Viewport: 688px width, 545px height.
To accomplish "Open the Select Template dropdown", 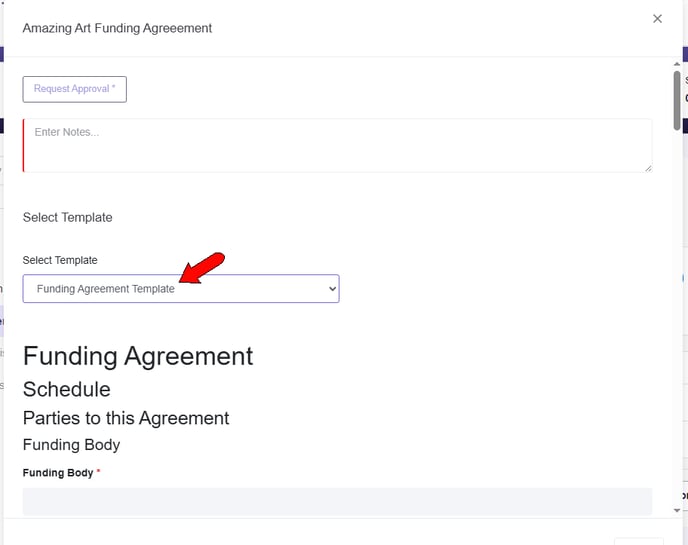I will [x=180, y=289].
